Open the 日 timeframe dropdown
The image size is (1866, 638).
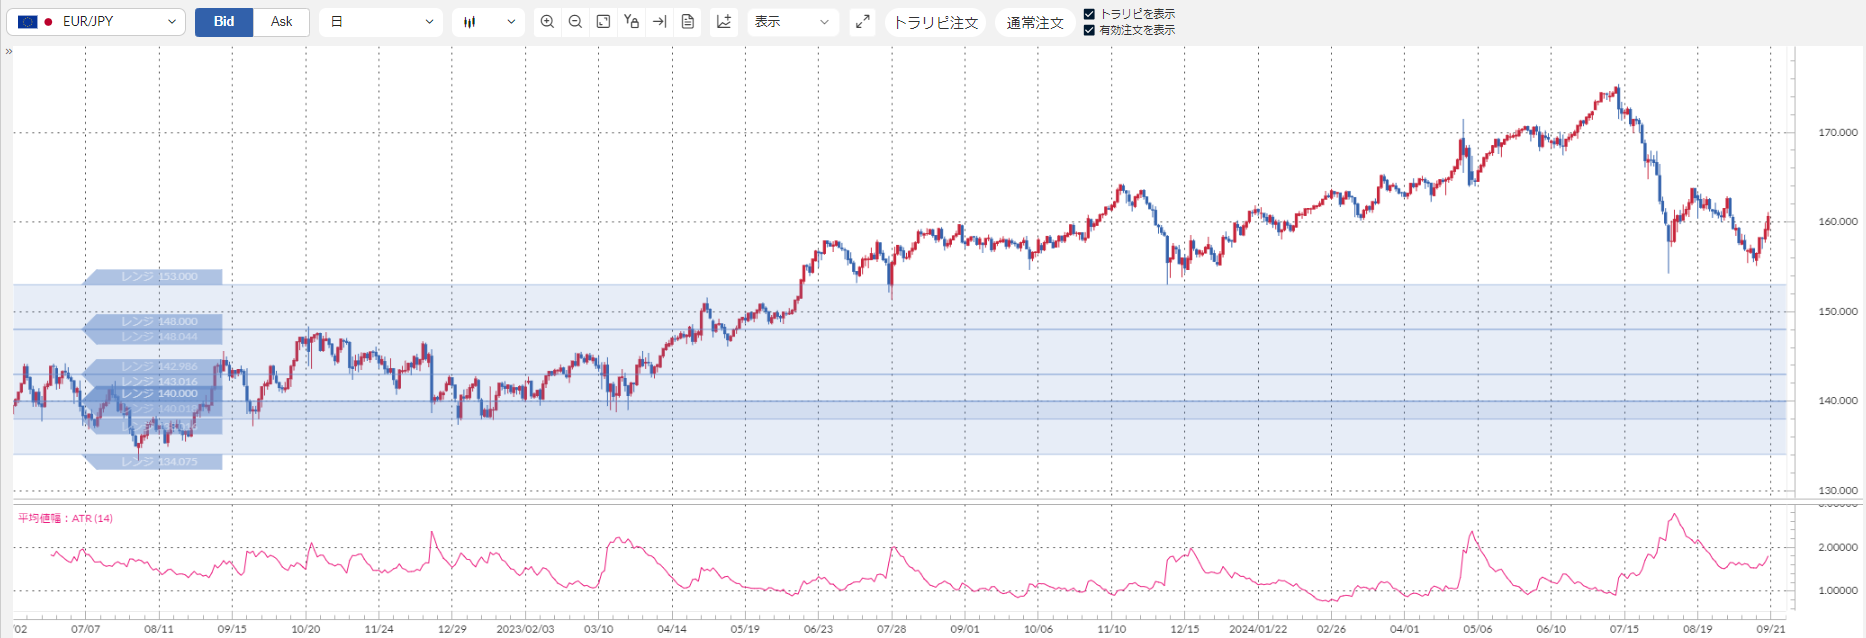point(380,22)
